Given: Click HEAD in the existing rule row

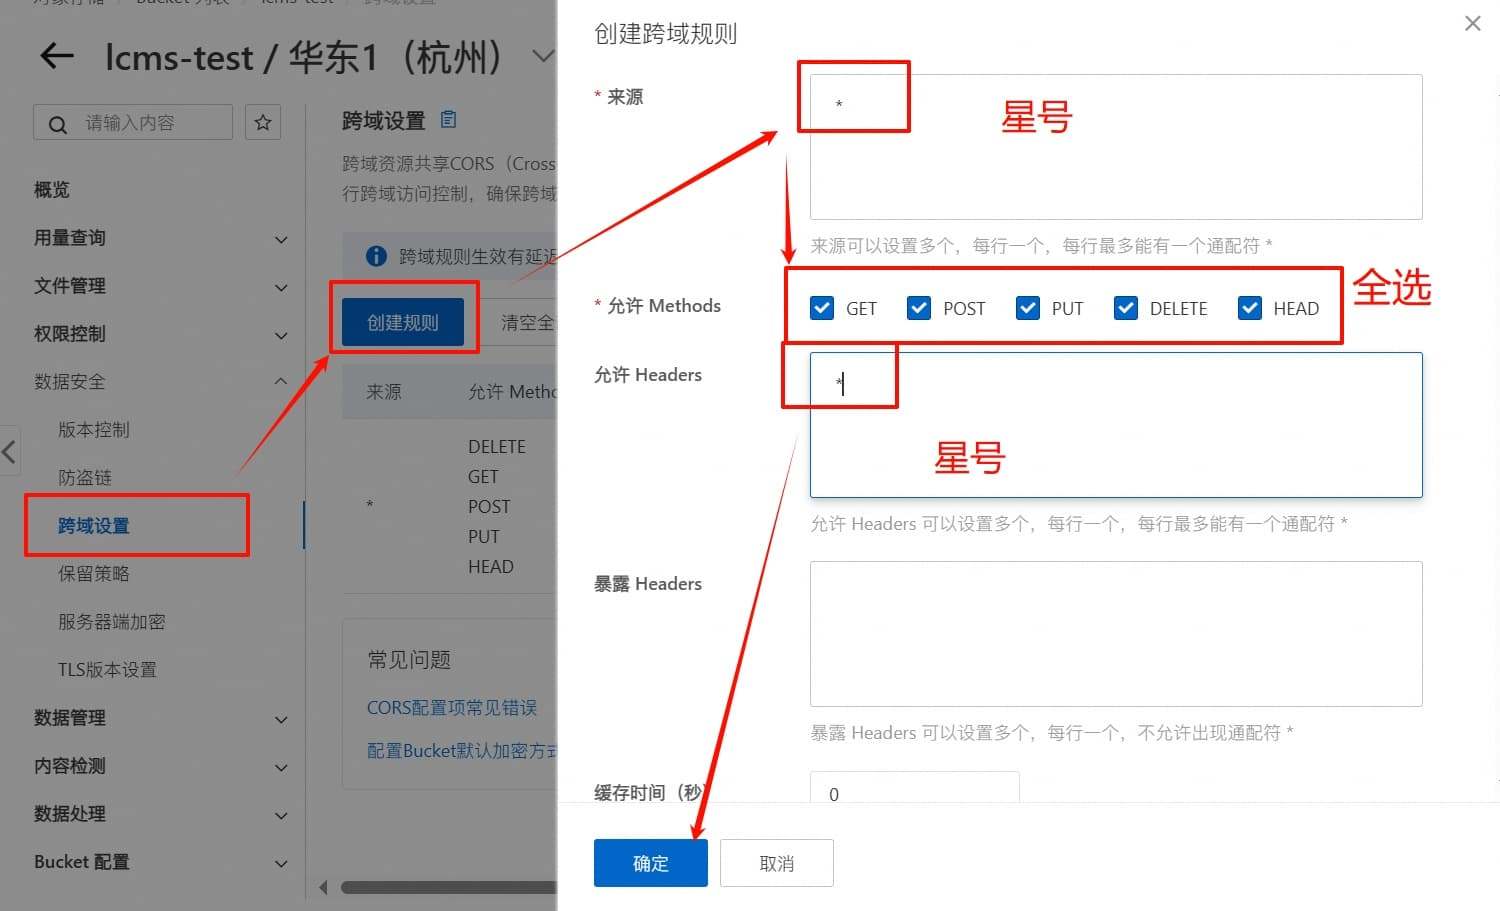Looking at the screenshot, I should tap(491, 567).
